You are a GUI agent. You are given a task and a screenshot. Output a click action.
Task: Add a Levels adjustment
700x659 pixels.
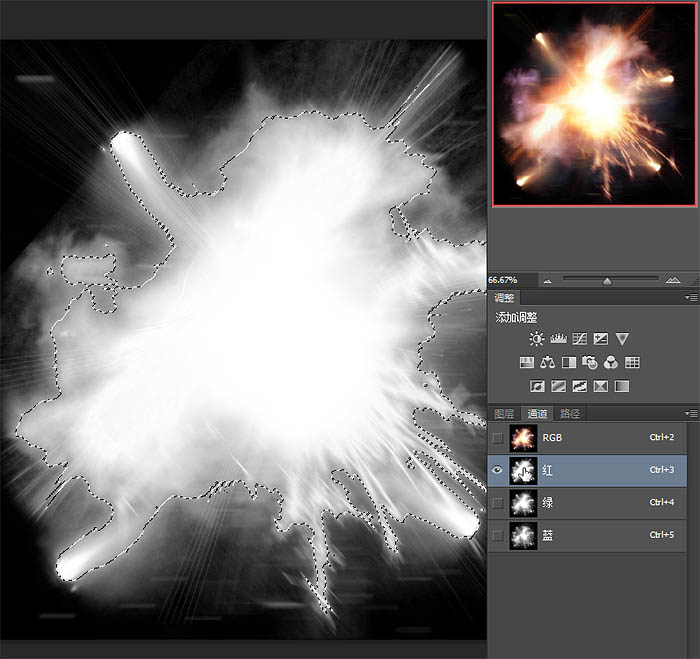558,339
